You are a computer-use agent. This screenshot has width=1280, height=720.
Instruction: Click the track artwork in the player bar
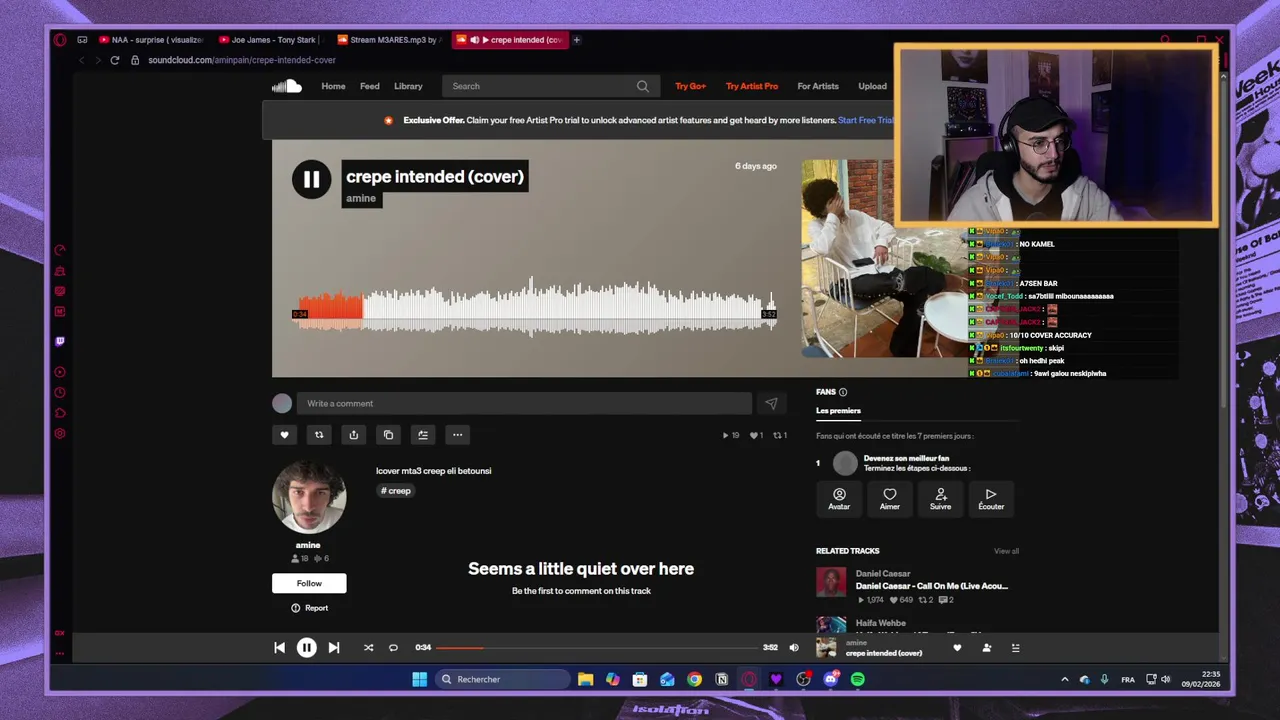tap(826, 648)
